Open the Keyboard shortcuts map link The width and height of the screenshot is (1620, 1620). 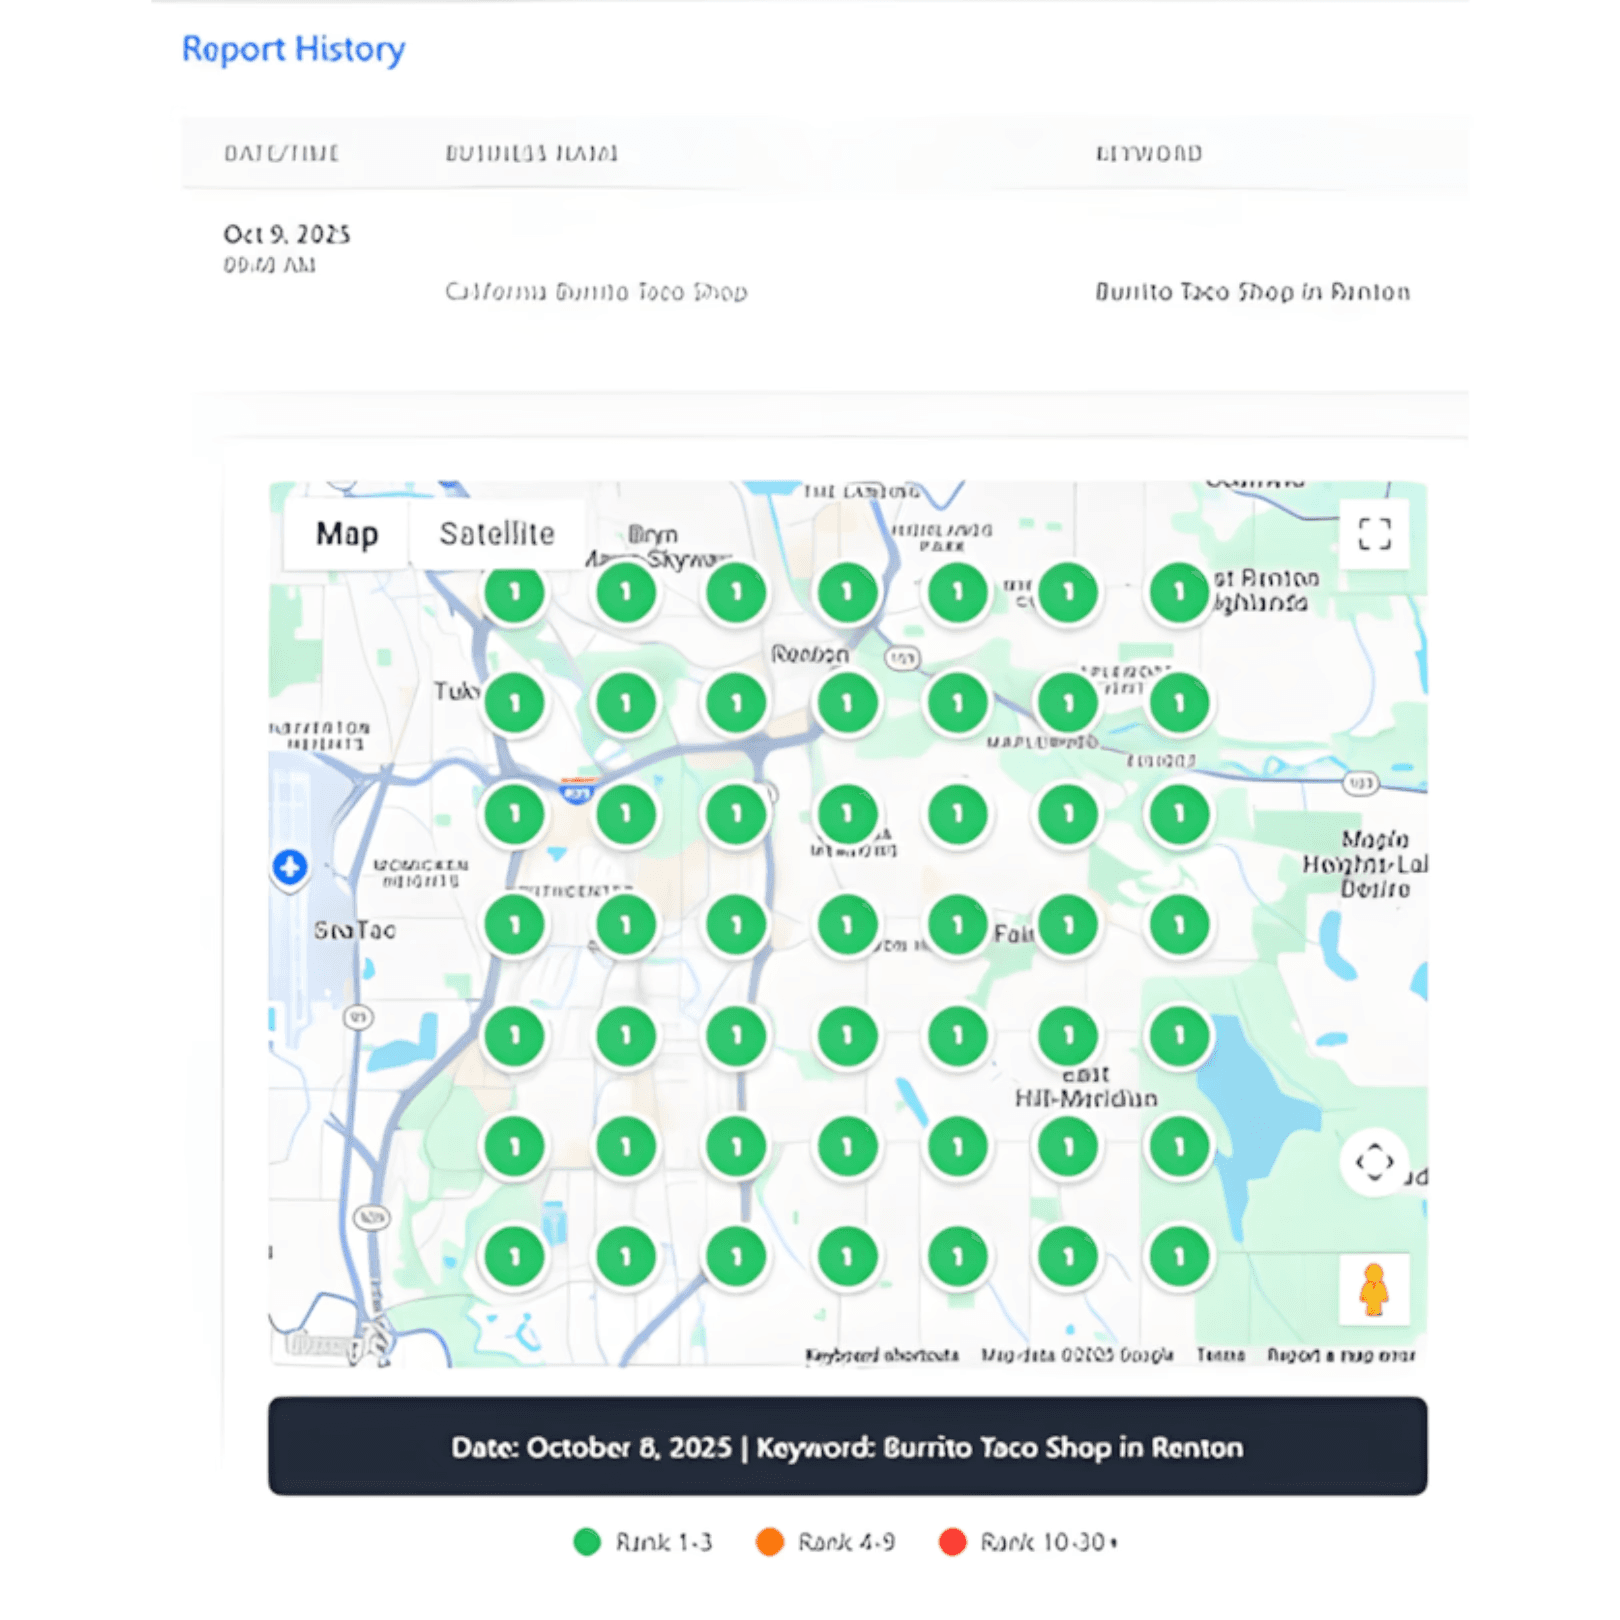[882, 1355]
